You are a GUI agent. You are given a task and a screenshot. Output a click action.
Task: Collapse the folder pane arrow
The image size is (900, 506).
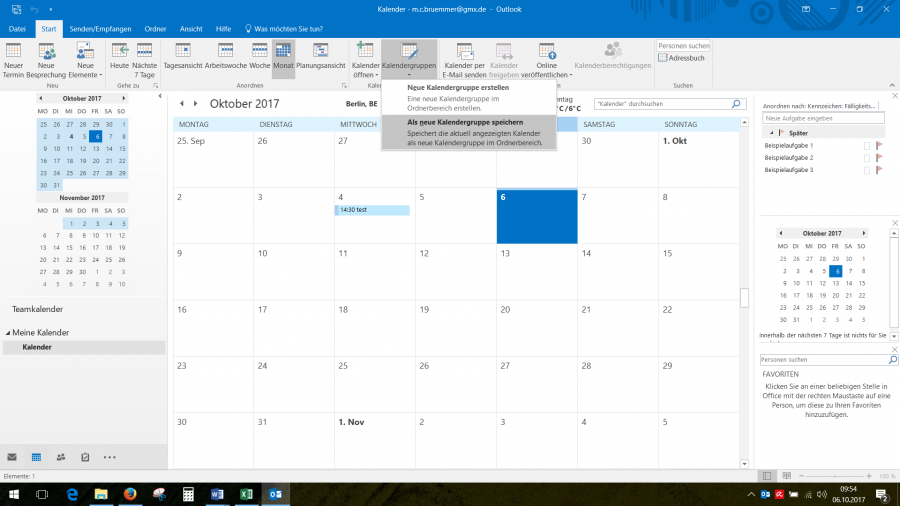pos(160,96)
